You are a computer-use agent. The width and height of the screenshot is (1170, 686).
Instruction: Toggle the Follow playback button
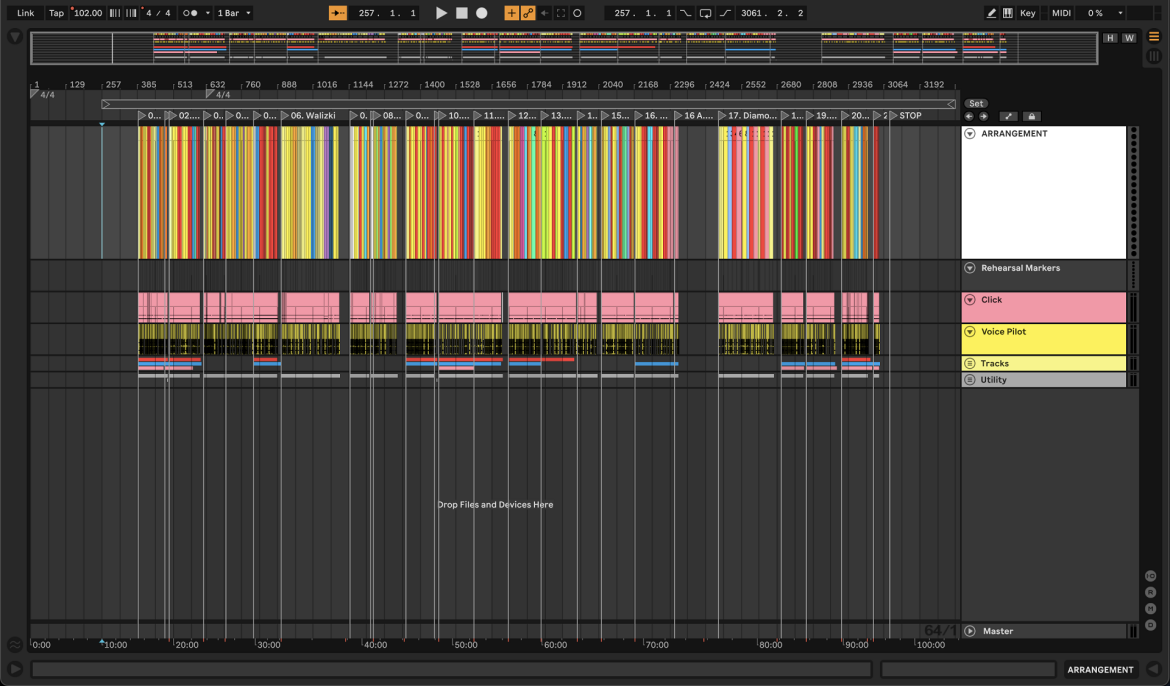click(337, 13)
